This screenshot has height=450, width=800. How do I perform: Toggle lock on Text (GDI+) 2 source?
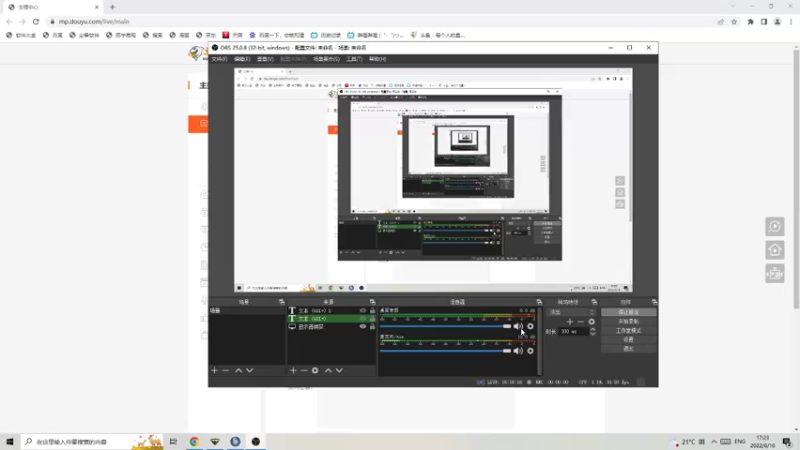point(372,310)
